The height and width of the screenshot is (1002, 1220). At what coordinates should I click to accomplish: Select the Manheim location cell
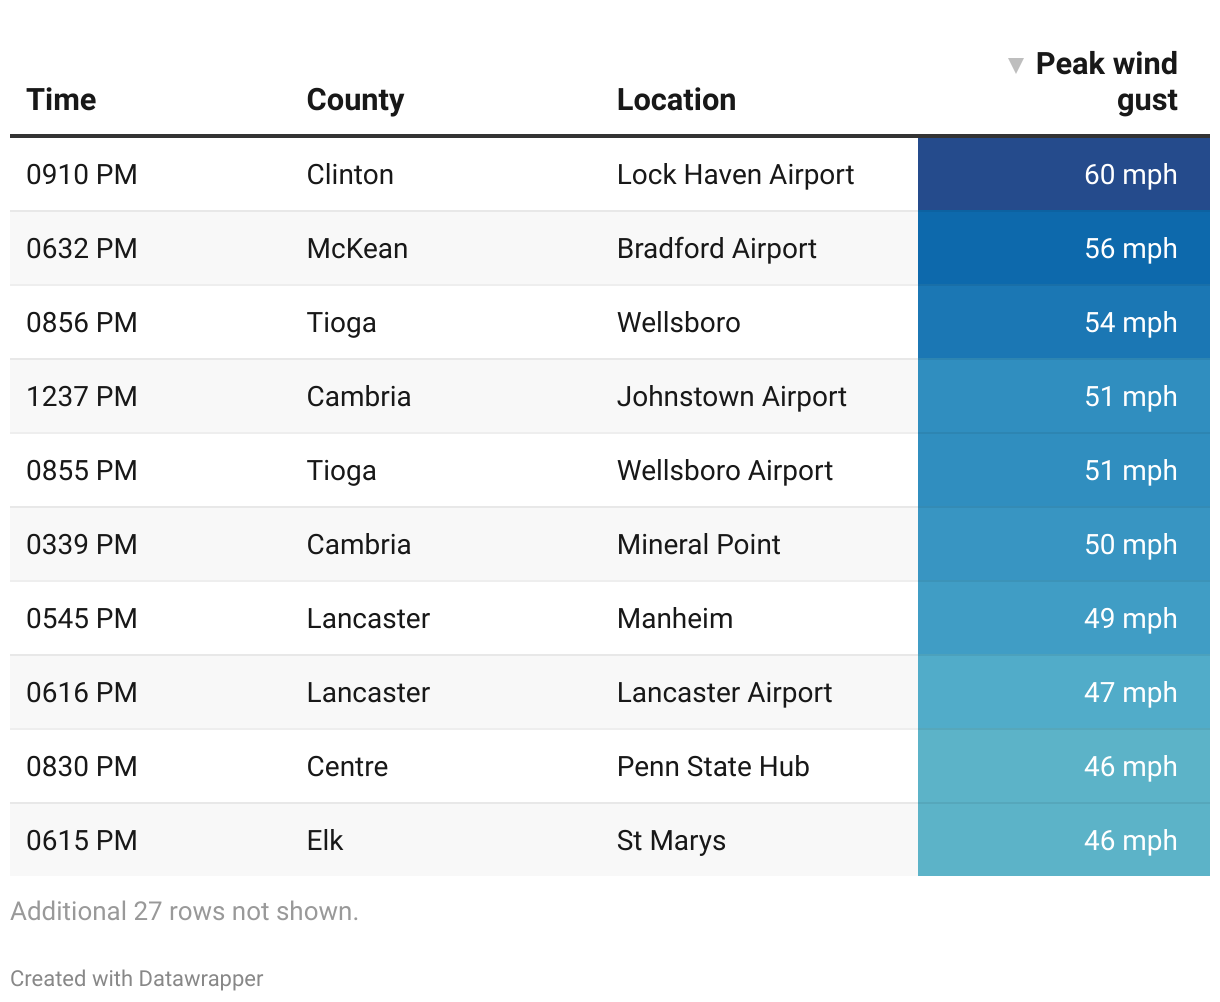[675, 619]
